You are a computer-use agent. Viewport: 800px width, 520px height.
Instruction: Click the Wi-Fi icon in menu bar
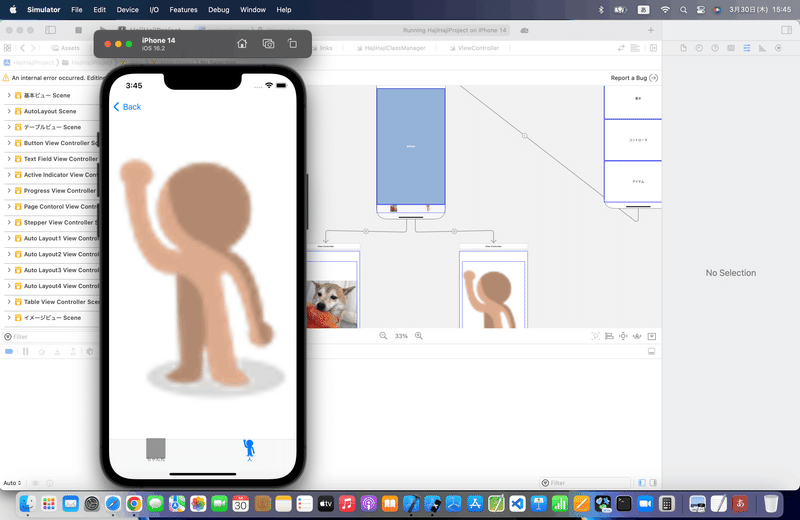pos(665,10)
